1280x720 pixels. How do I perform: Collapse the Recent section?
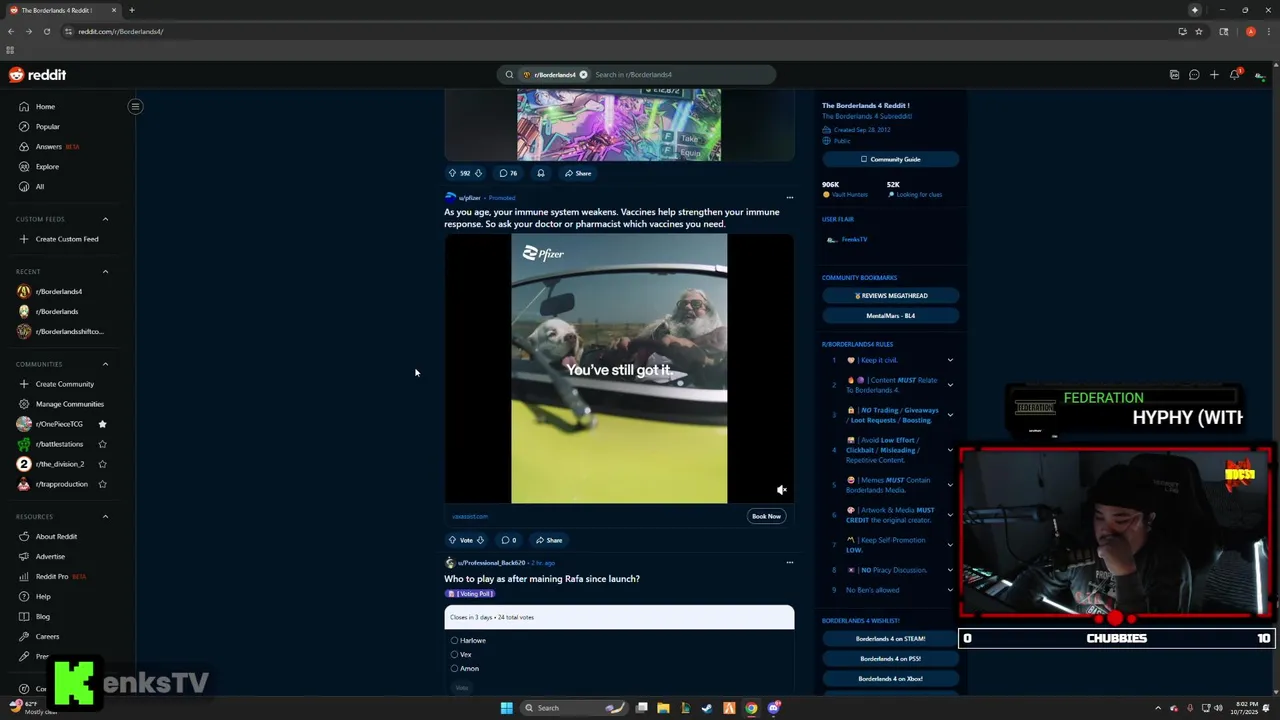coord(105,272)
